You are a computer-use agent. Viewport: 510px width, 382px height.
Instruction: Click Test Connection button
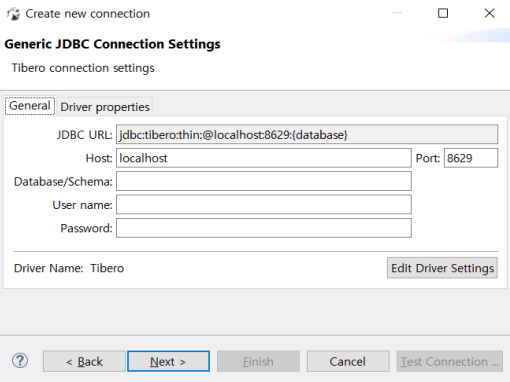pyautogui.click(x=450, y=361)
